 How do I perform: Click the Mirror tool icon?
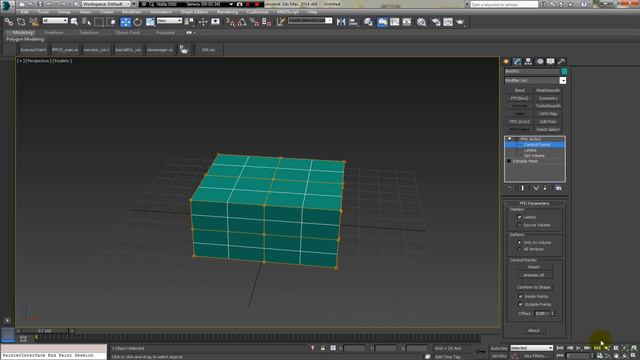click(341, 22)
